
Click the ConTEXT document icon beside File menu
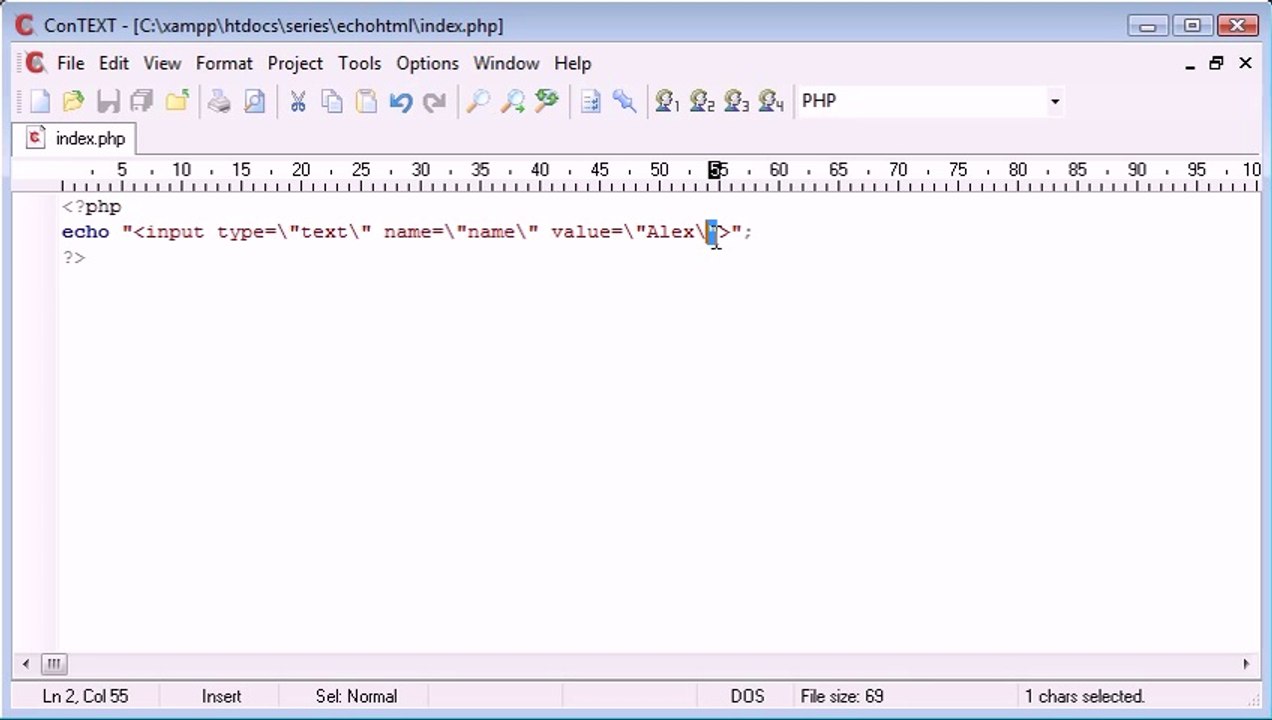tap(35, 63)
